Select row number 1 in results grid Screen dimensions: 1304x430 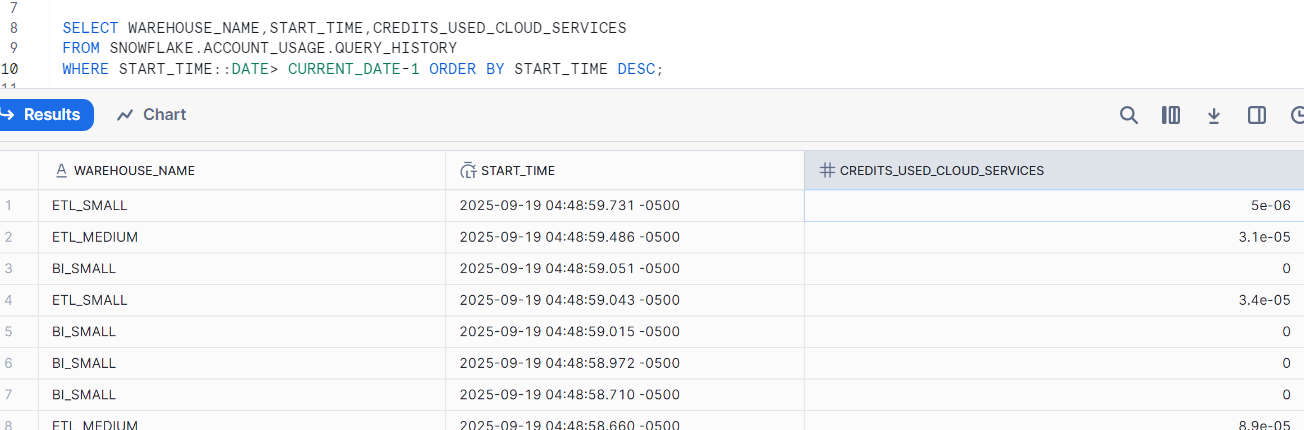point(9,205)
